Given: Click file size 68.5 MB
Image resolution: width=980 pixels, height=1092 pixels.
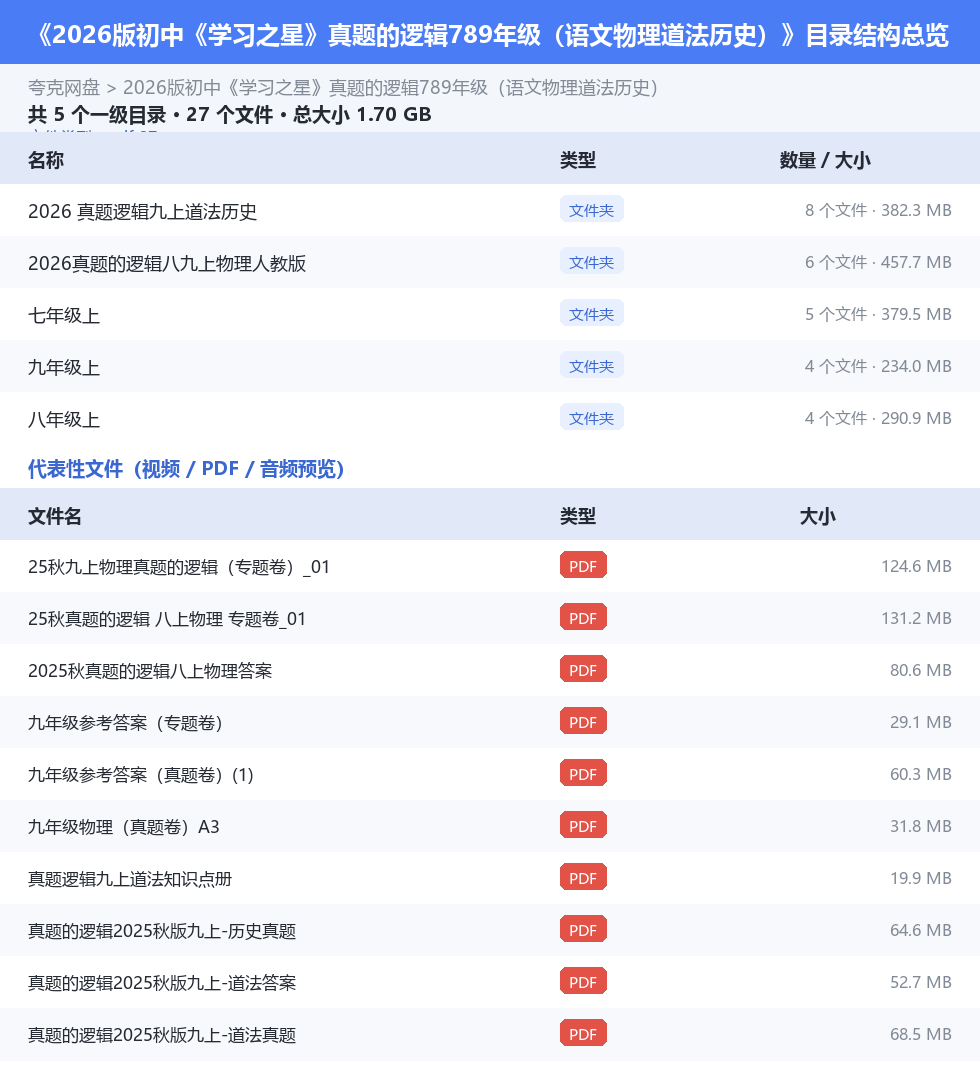Looking at the screenshot, I should pyautogui.click(x=920, y=1034).
